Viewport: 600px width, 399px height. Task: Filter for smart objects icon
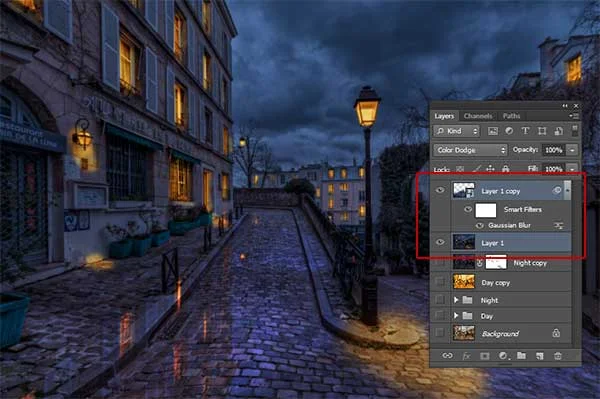(558, 131)
